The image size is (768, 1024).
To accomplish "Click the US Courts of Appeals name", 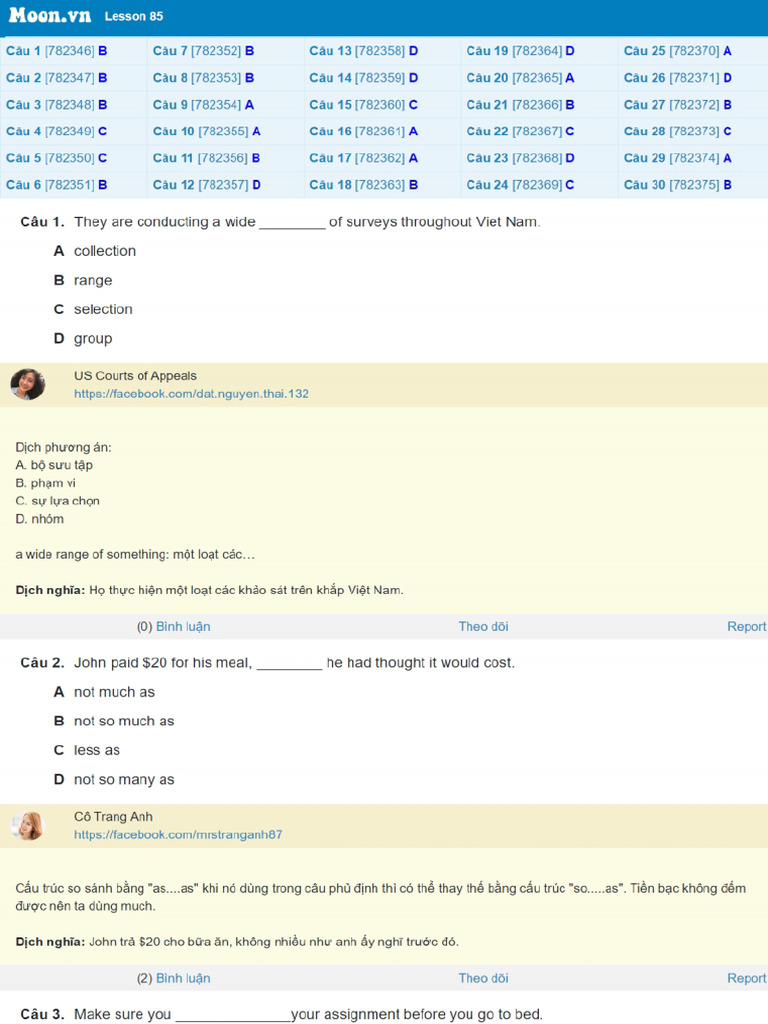I will 135,376.
